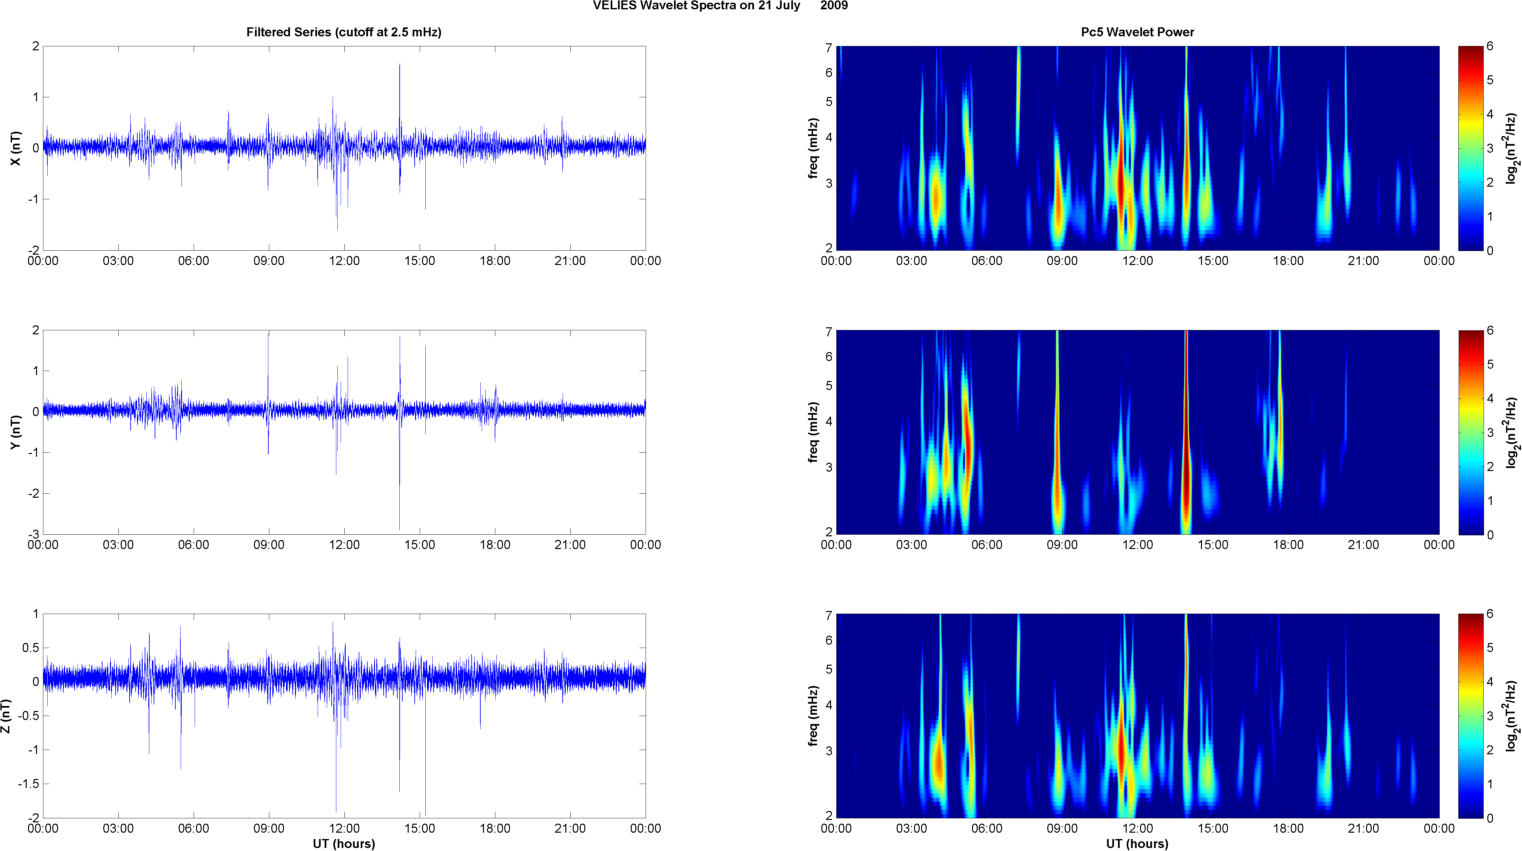
Task: Click the title 'VELIES Wavelet Spectra on 21 July'
Action: (697, 6)
